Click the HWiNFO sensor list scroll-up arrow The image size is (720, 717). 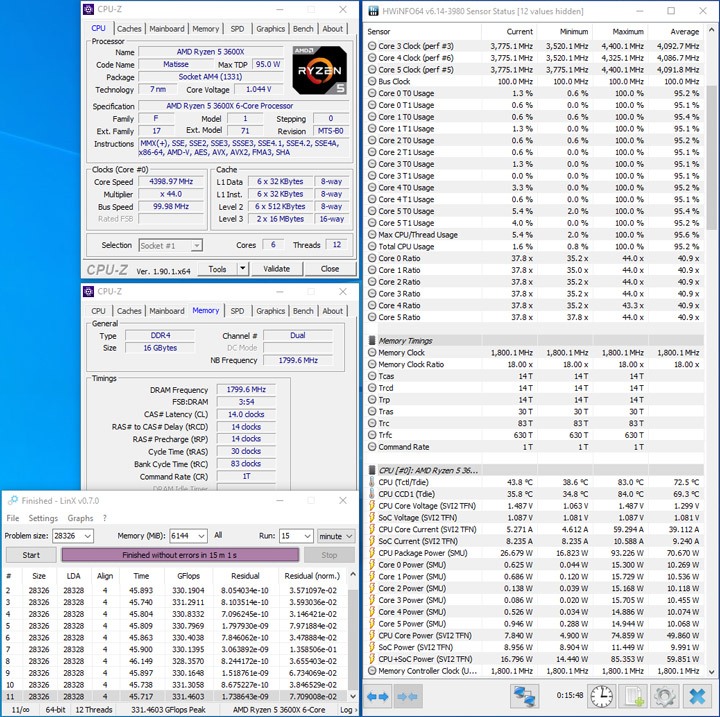click(x=711, y=30)
